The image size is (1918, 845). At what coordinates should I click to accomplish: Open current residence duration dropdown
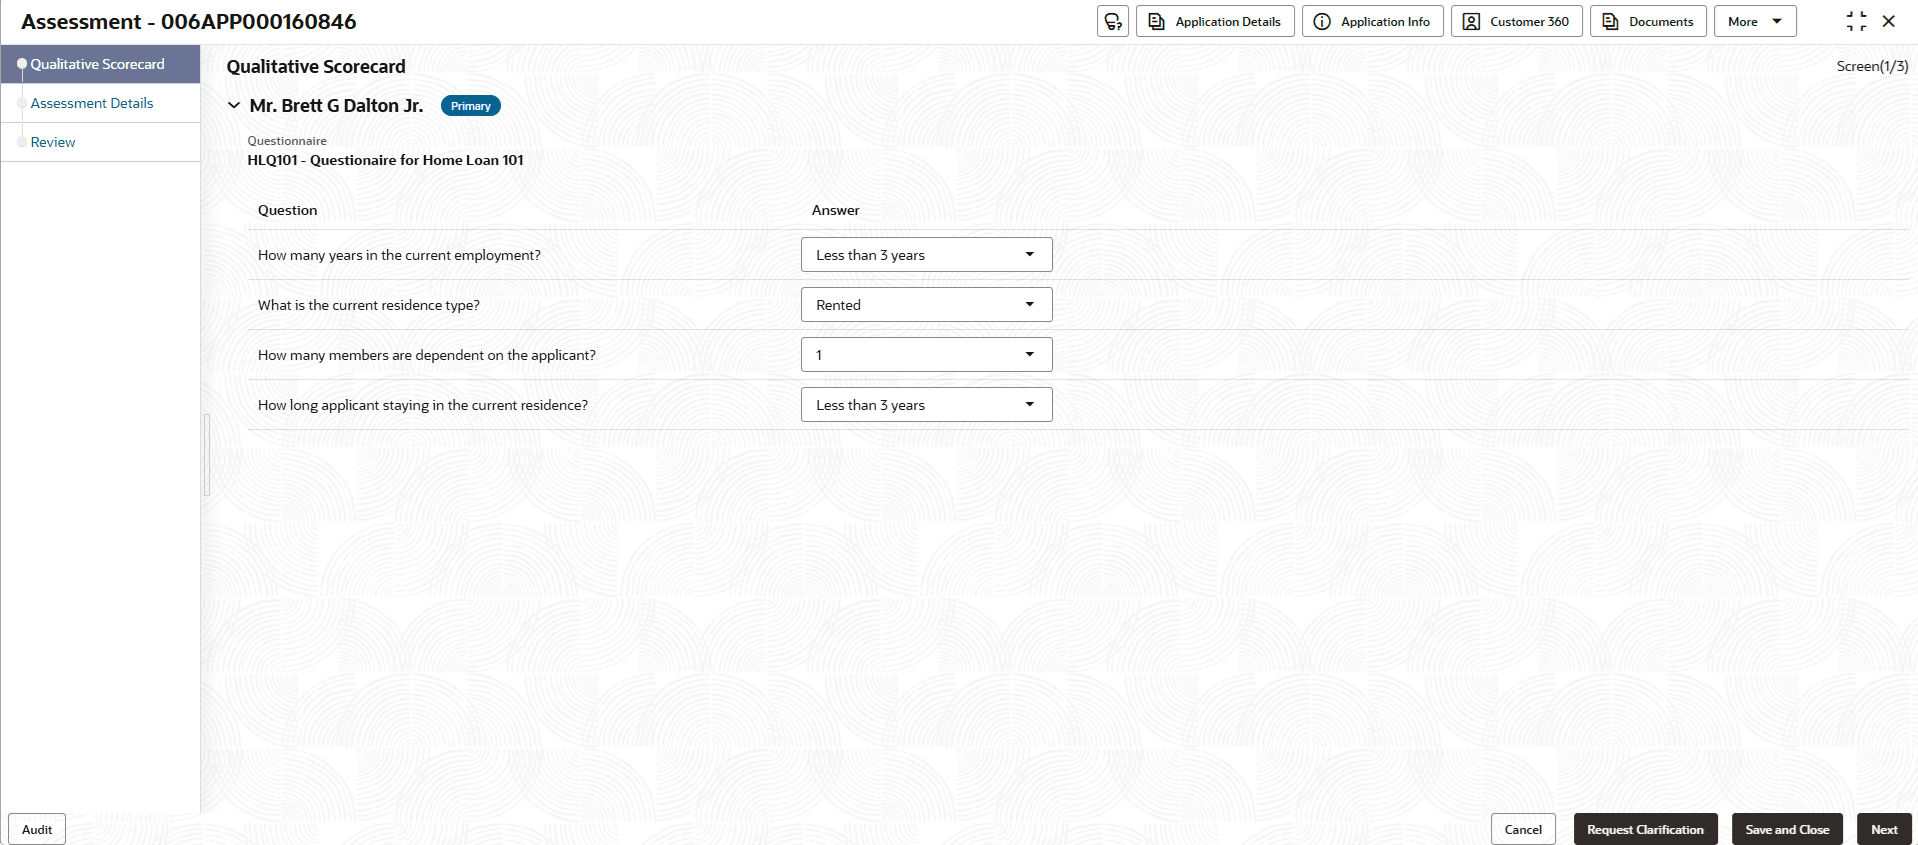pyautogui.click(x=926, y=405)
